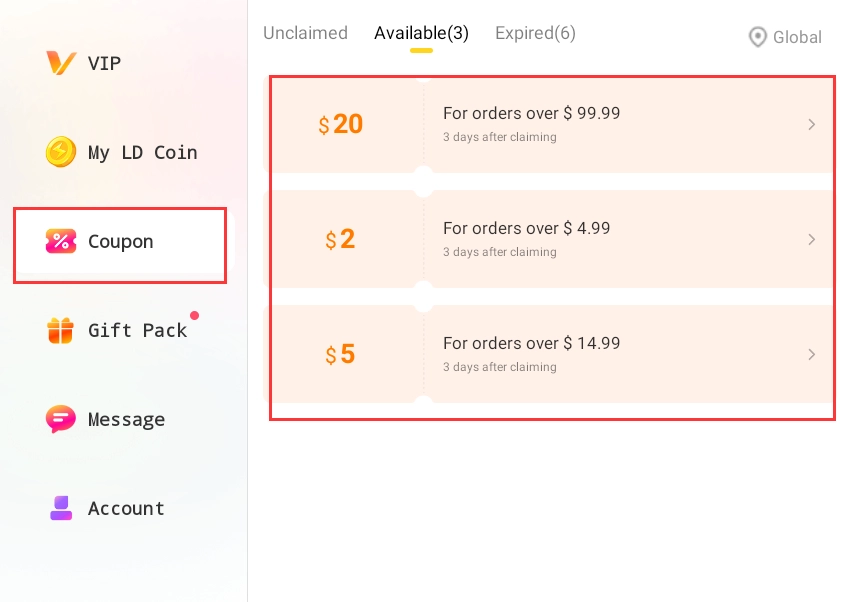Click the red dot on Gift Pack
Image resolution: width=853 pixels, height=602 pixels.
point(194,315)
